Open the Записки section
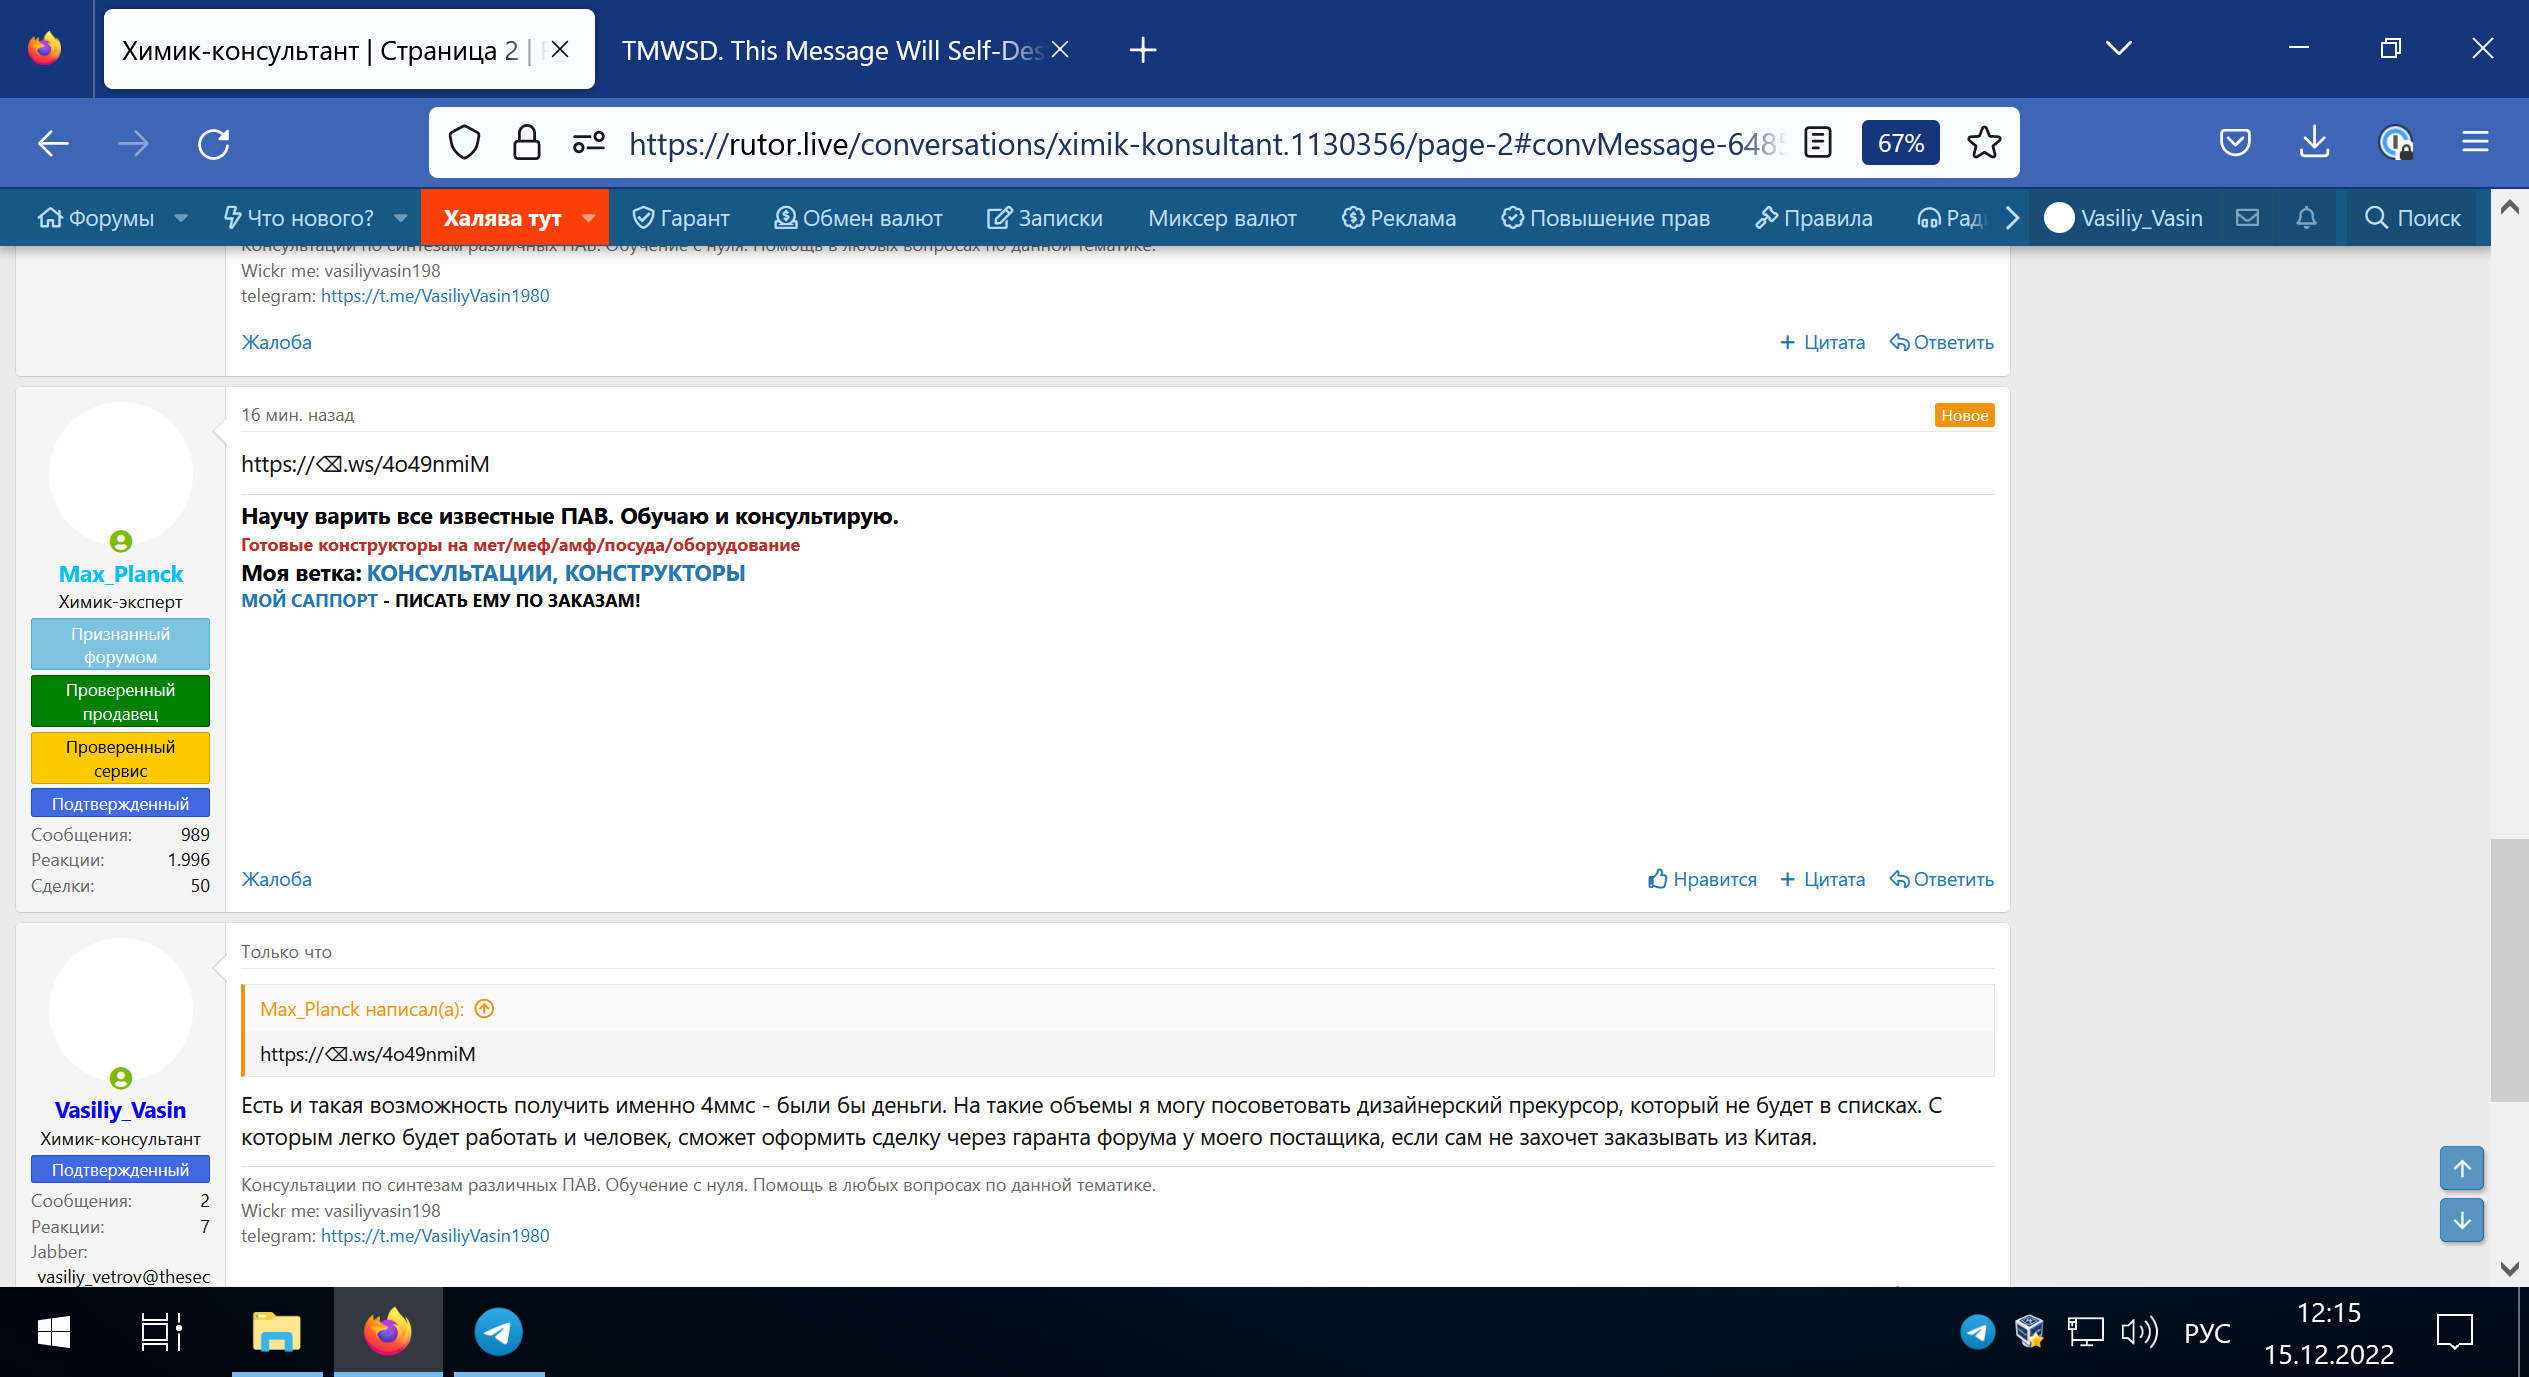This screenshot has width=2529, height=1377. [1045, 218]
